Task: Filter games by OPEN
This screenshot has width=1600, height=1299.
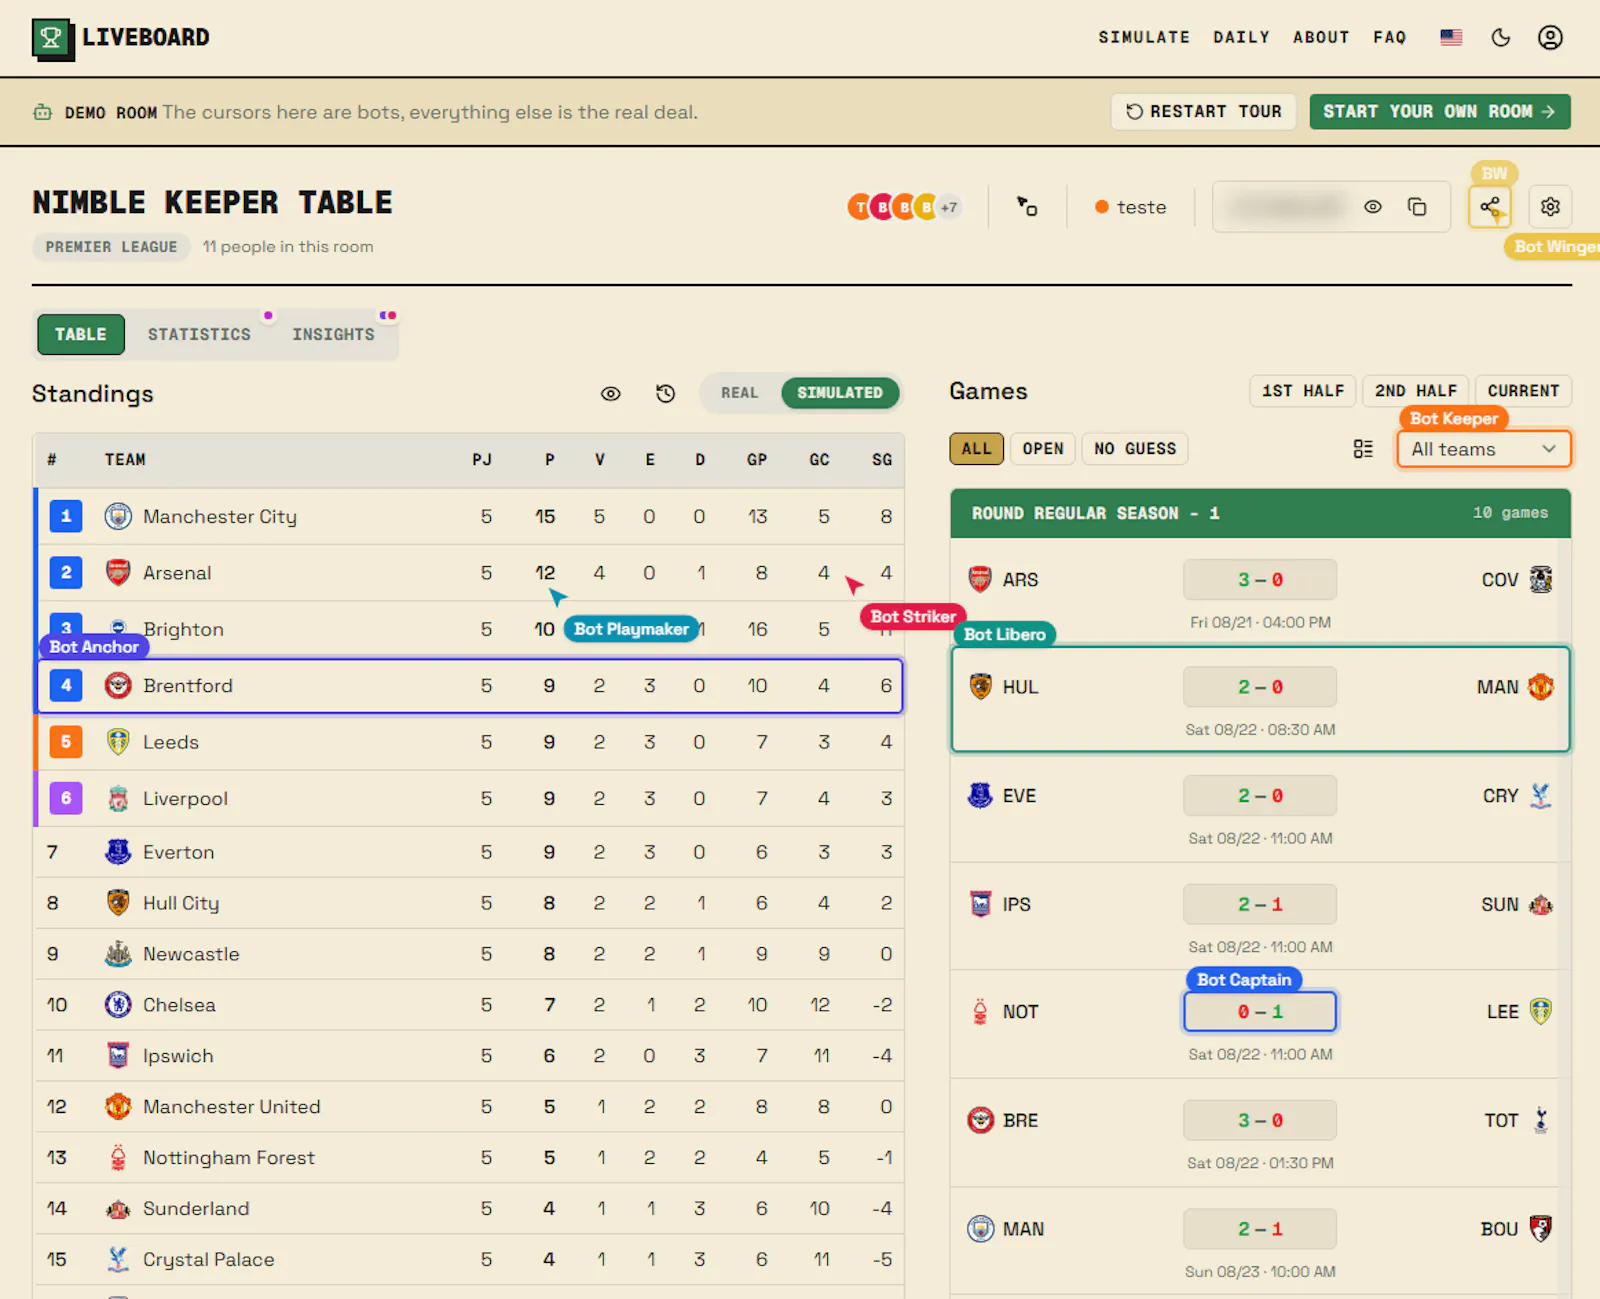Action: 1043,449
